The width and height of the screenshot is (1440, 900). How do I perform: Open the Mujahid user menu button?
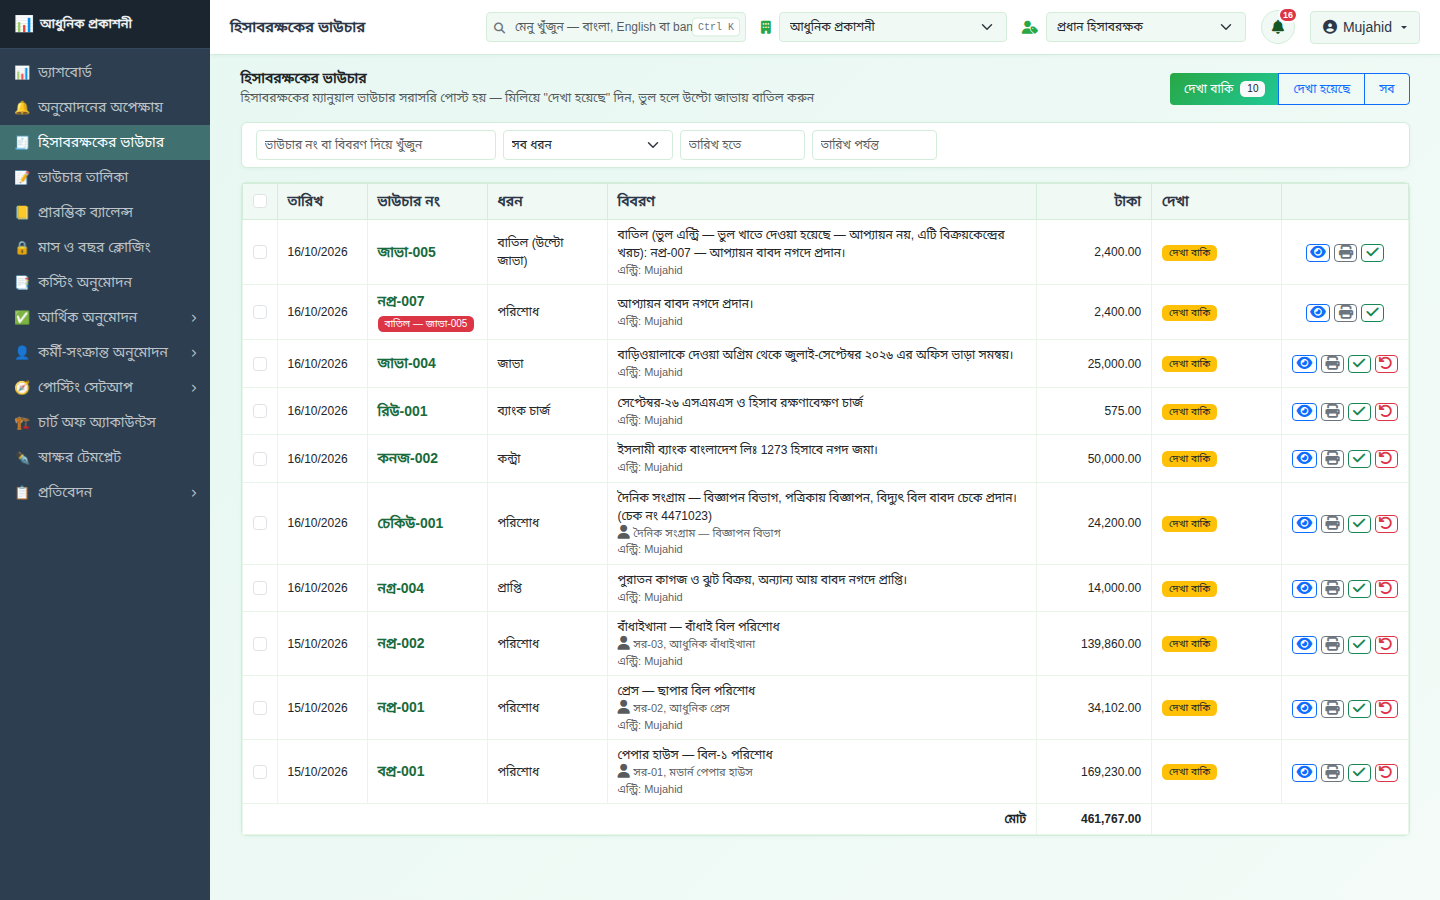(x=1364, y=27)
